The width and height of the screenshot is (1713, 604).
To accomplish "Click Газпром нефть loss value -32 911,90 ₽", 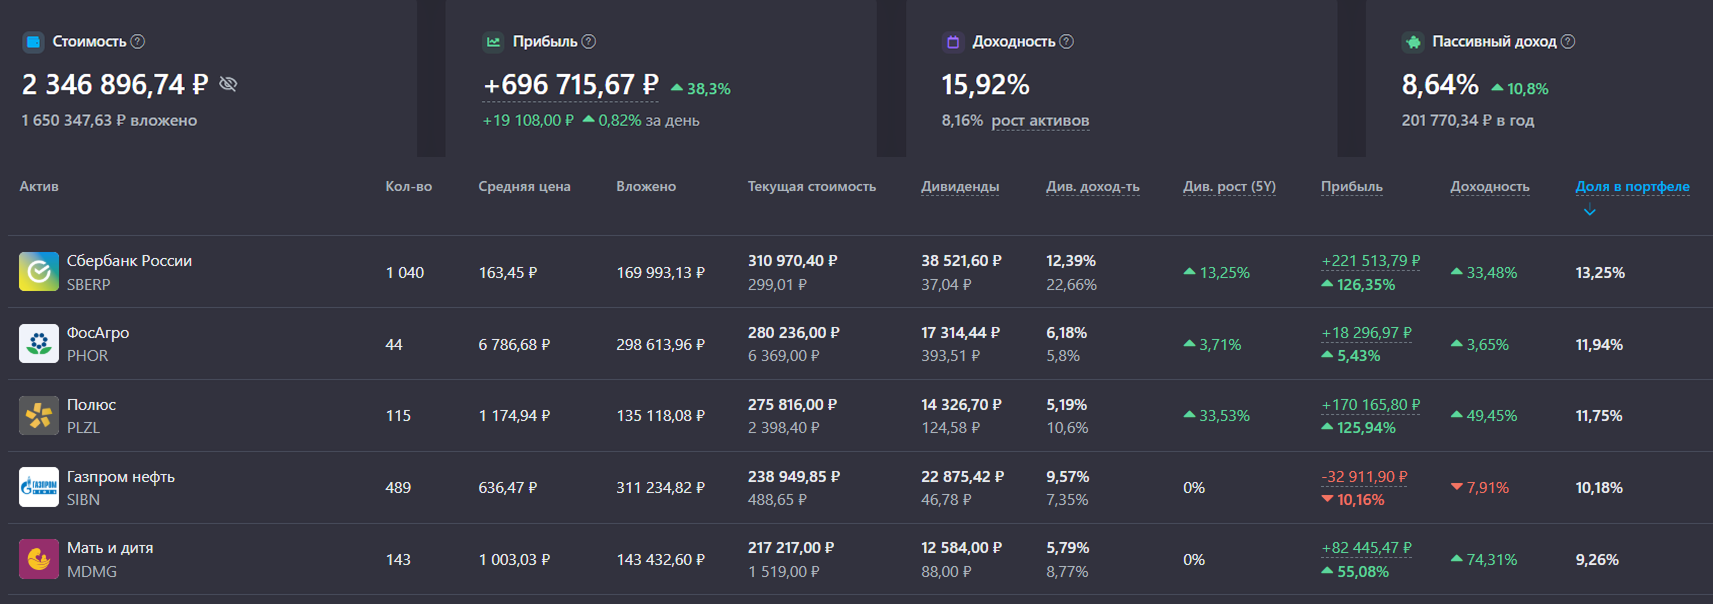I will tap(1364, 477).
